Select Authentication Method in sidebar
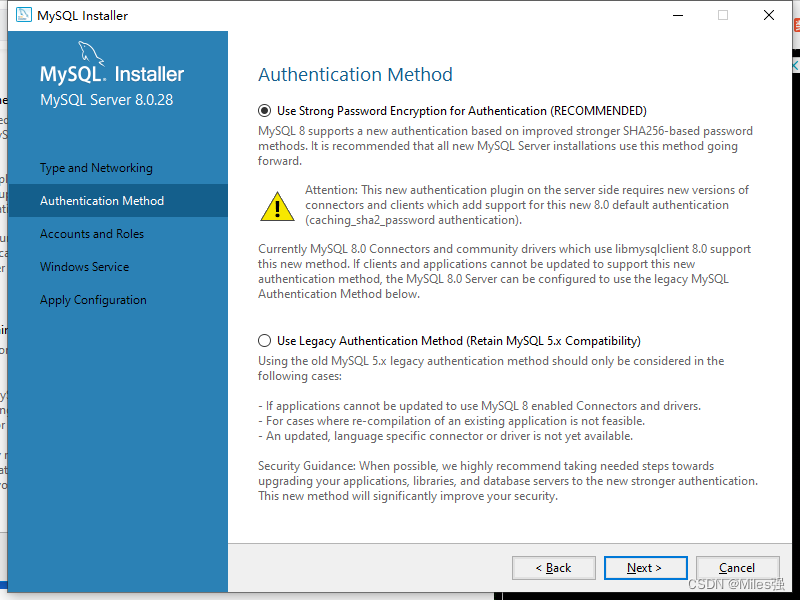This screenshot has width=800, height=600. [x=118, y=201]
